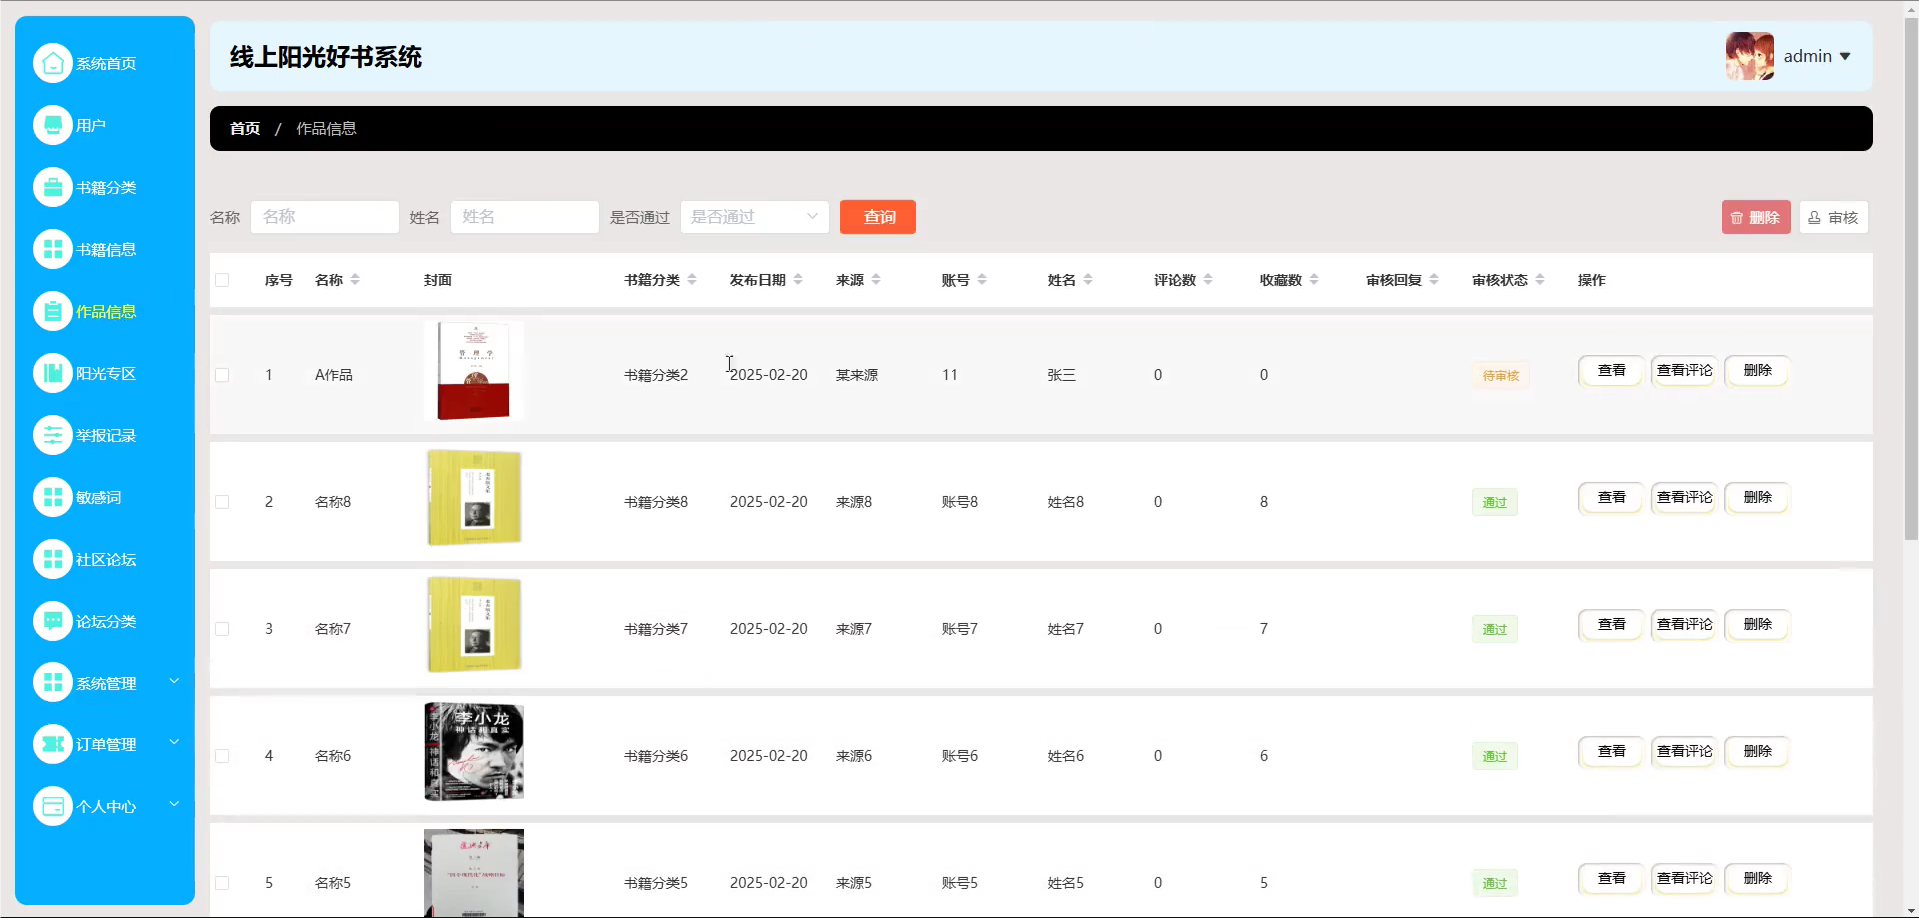This screenshot has height=918, width=1919.
Task: Sort by 姓名 column arrows
Action: pos(1088,280)
